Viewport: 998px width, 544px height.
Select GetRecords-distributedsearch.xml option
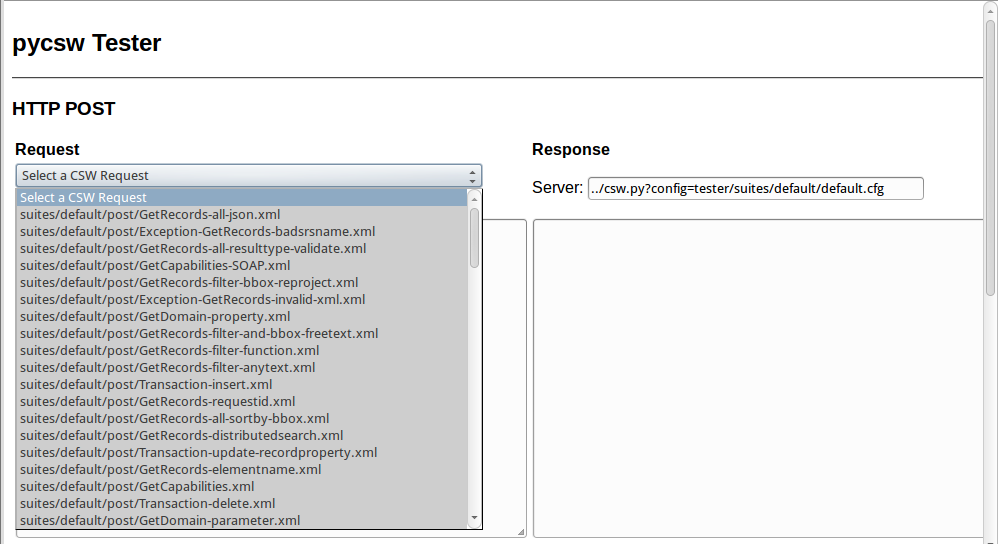point(242,435)
